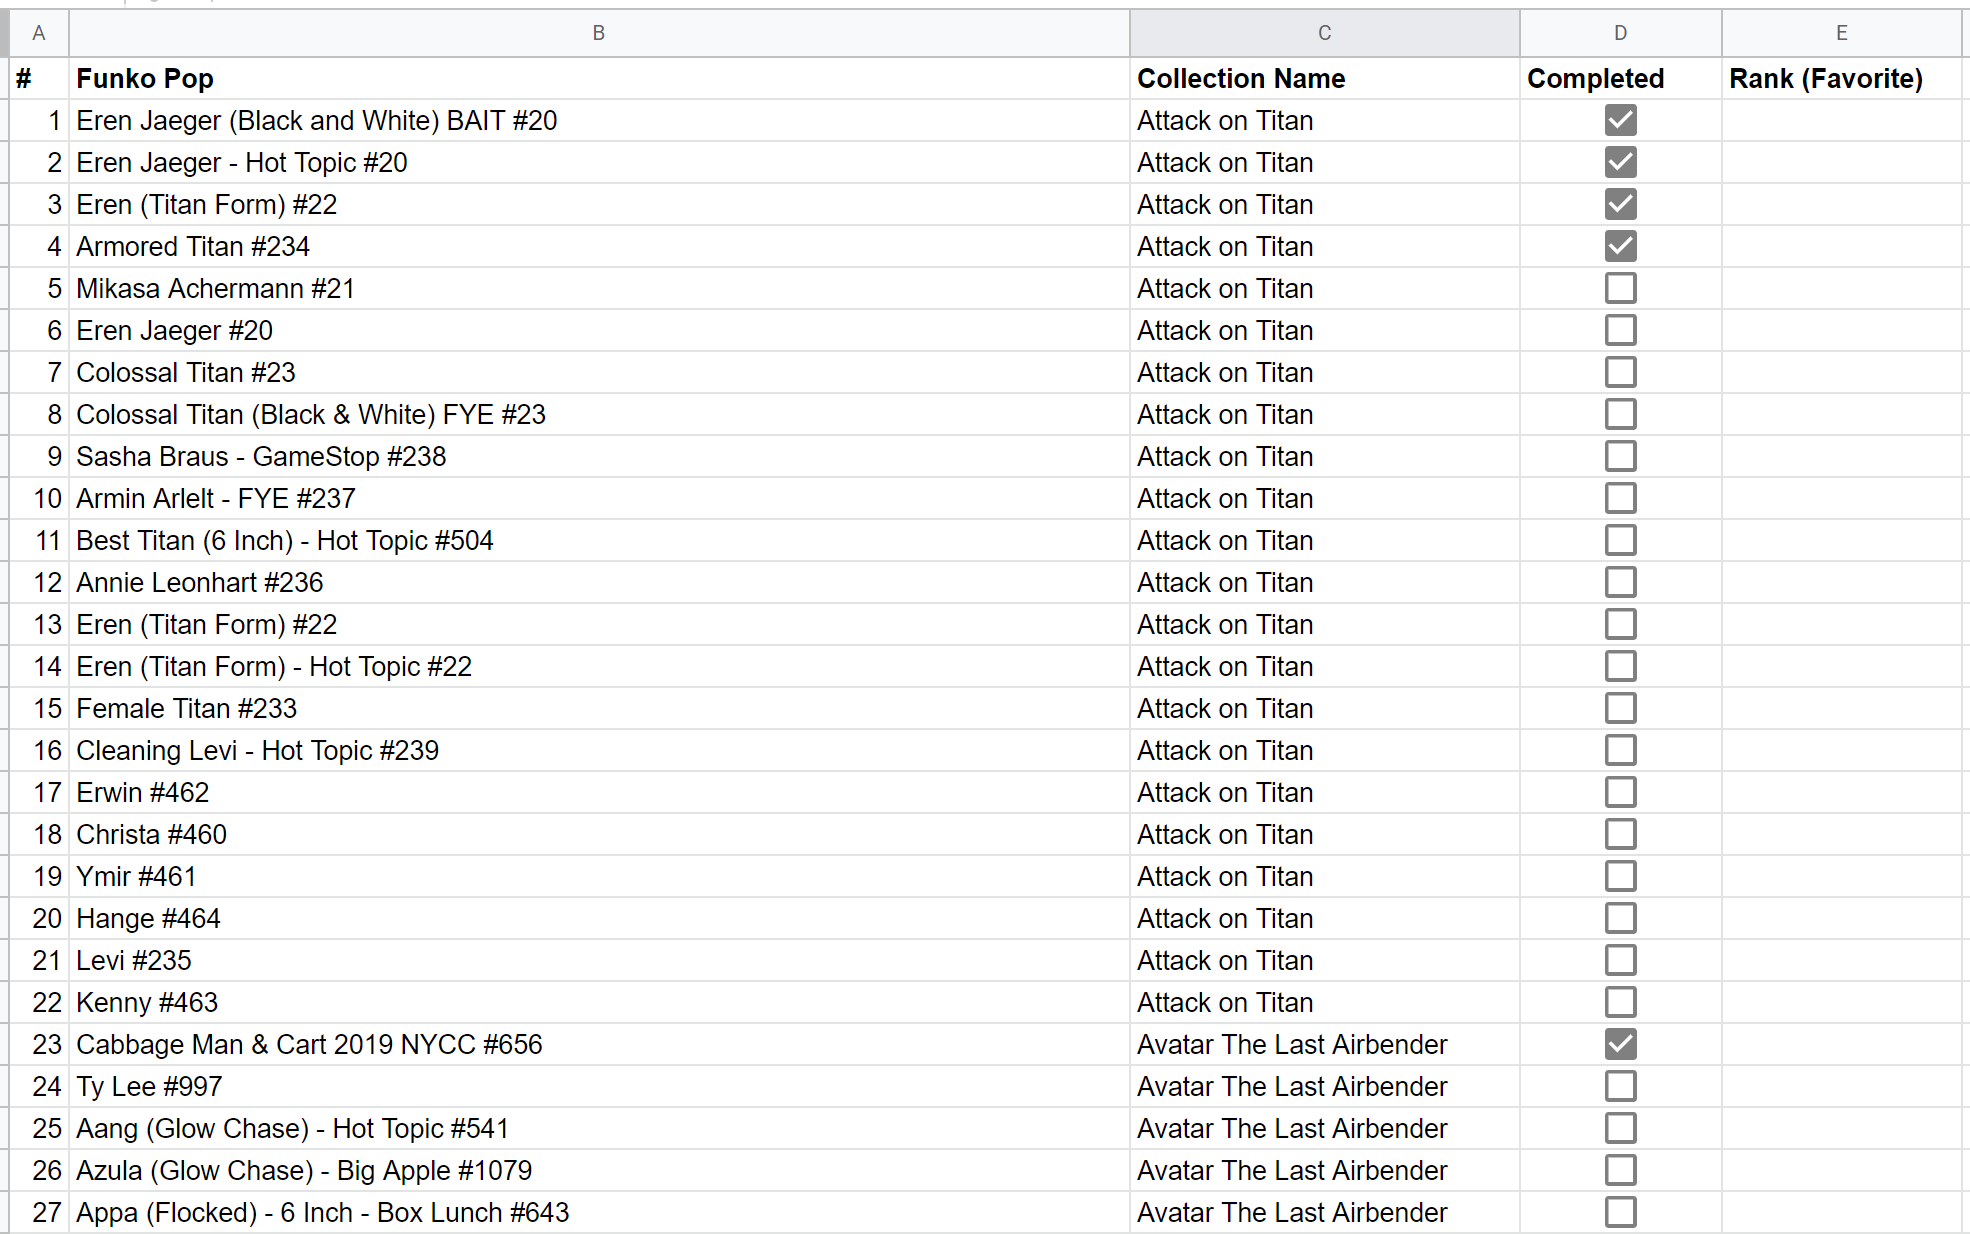Select column C header
Viewport: 1970px width, 1234px height.
[x=1324, y=33]
